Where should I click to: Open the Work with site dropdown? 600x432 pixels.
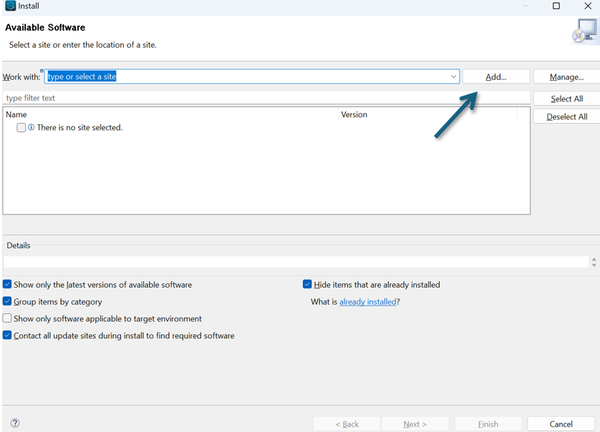[x=453, y=76]
